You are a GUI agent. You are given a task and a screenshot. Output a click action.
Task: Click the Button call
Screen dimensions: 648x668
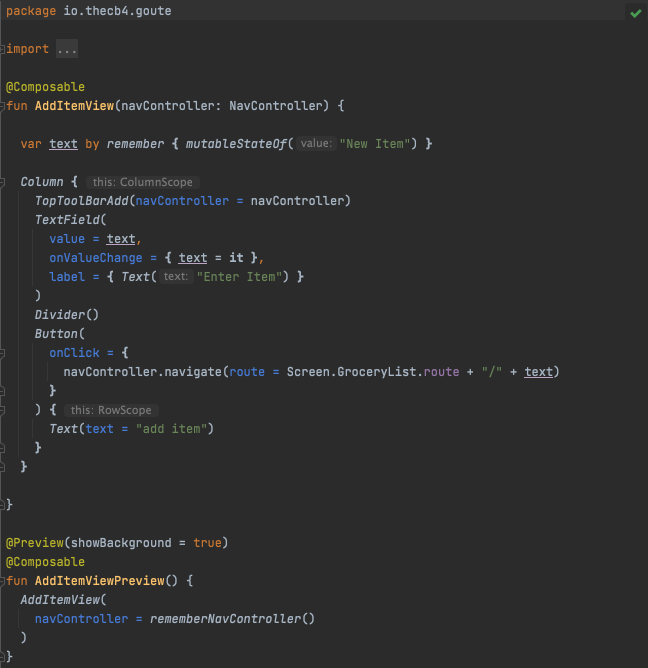coord(56,334)
